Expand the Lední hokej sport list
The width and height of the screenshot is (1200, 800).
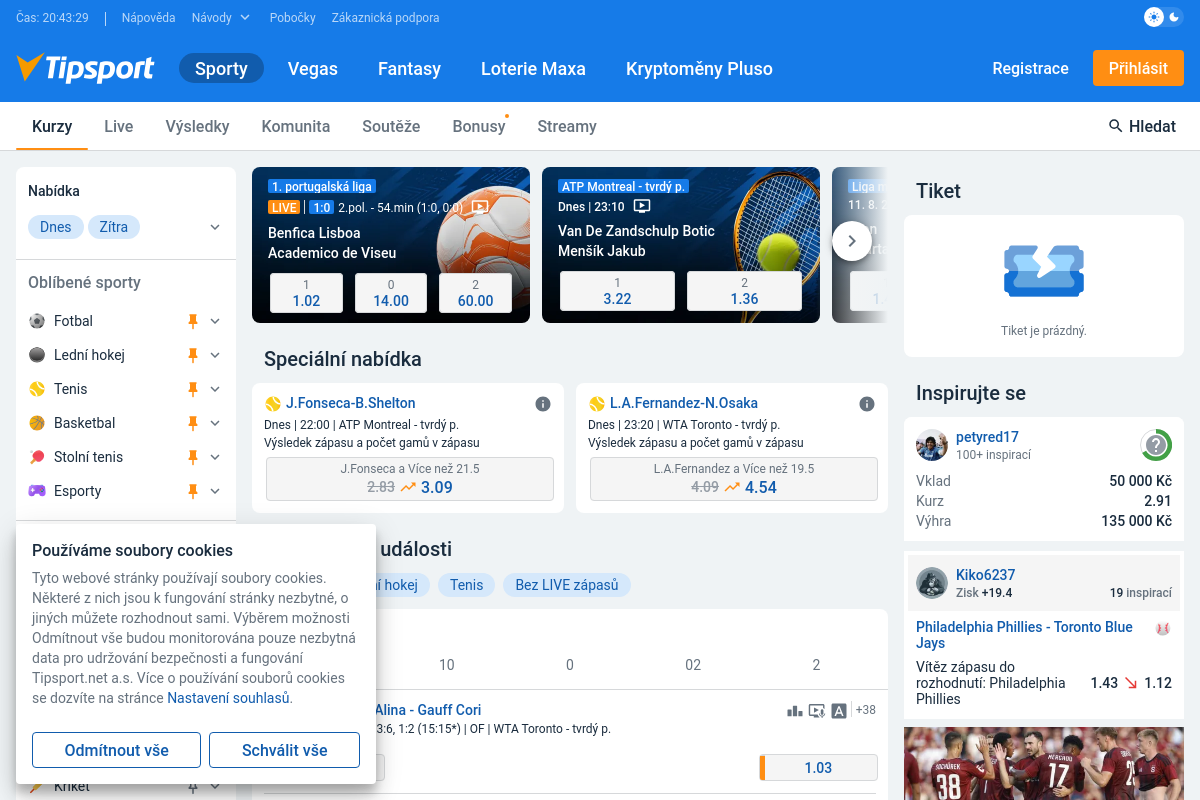pos(215,355)
